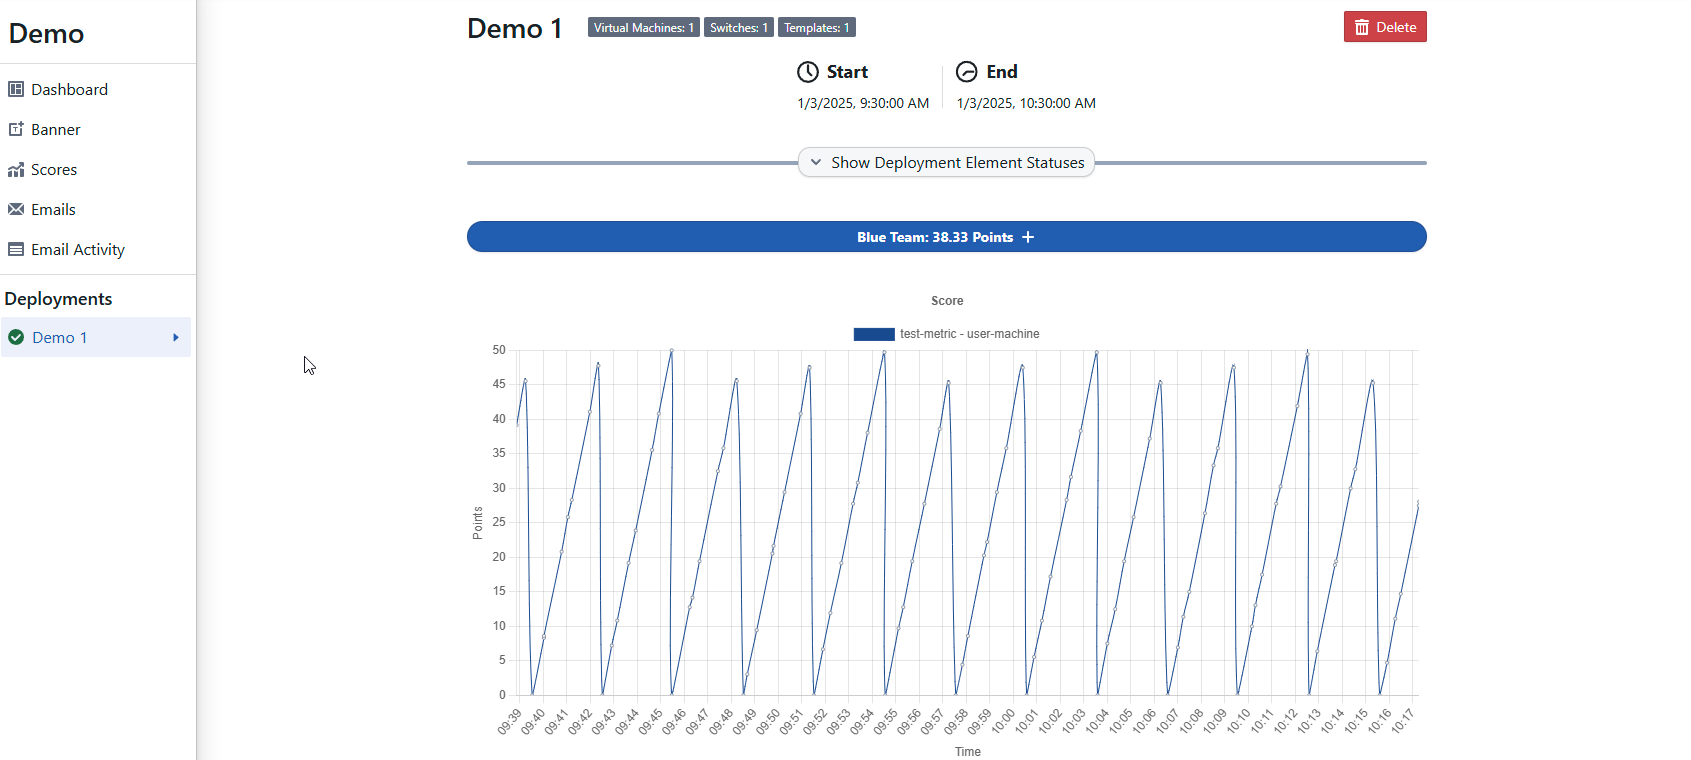Expand the Blue Team points bar
The image size is (1691, 760).
(x=946, y=237)
